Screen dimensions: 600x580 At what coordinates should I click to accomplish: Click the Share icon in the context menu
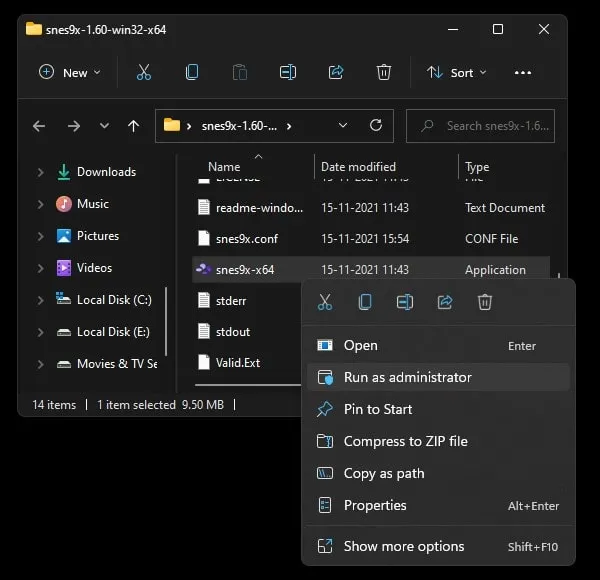tap(445, 302)
